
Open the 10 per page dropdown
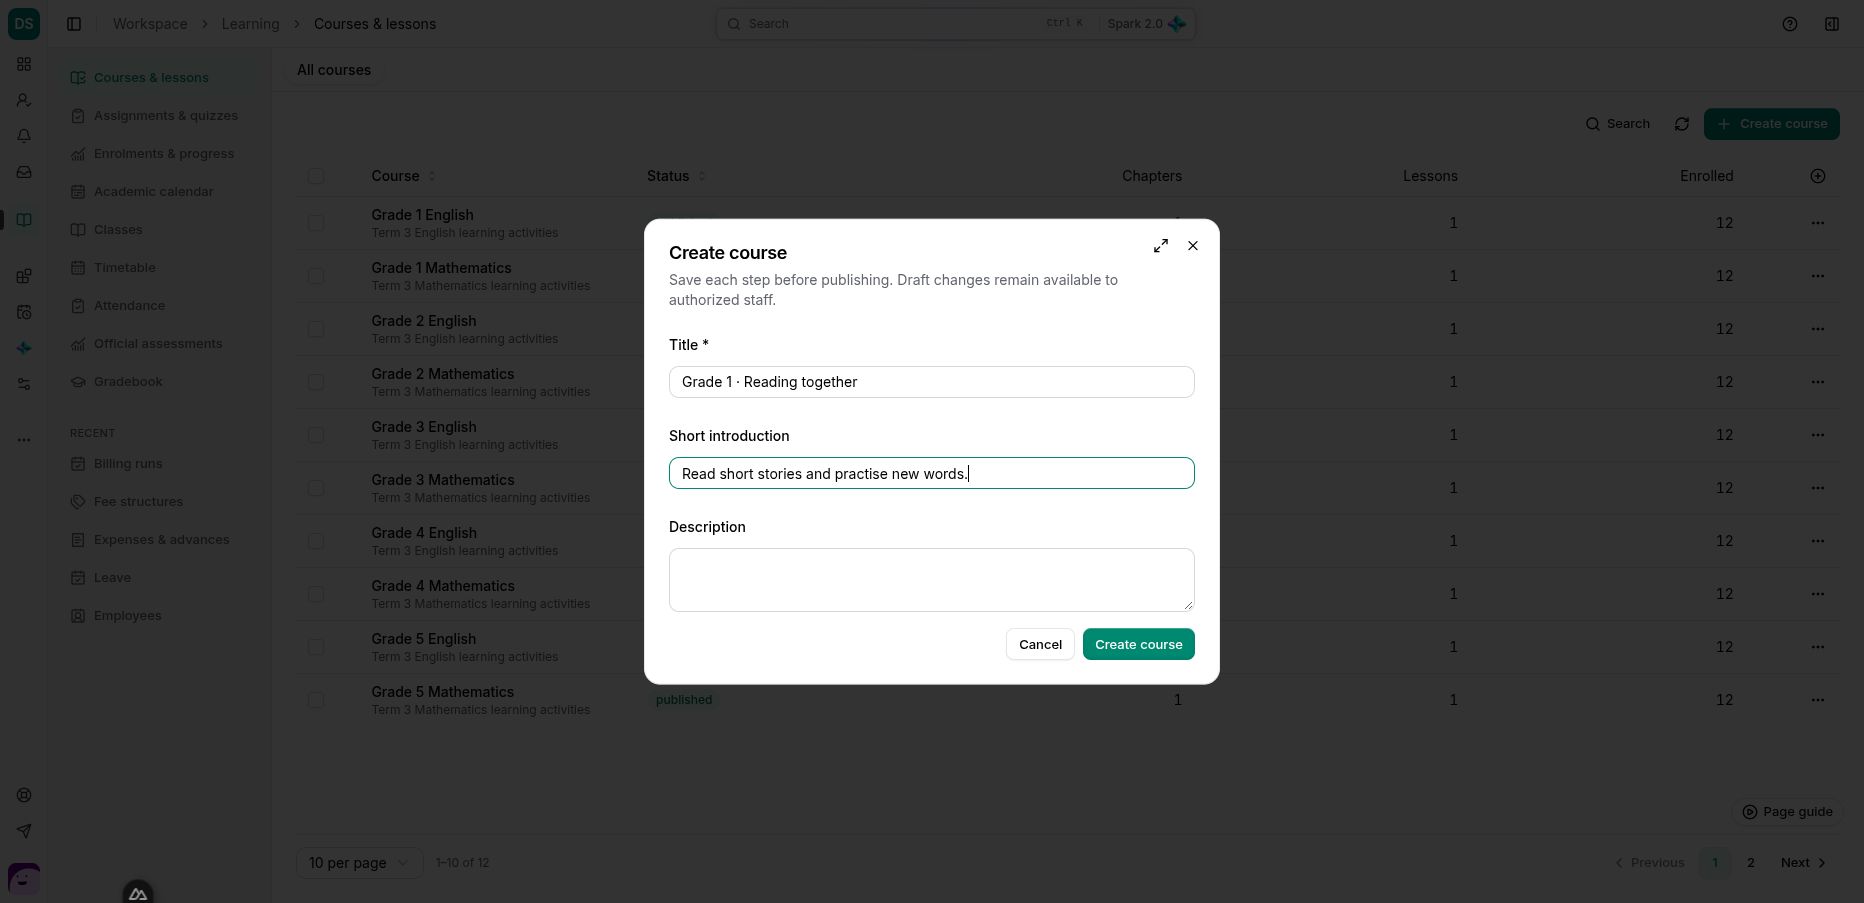pyautogui.click(x=359, y=863)
